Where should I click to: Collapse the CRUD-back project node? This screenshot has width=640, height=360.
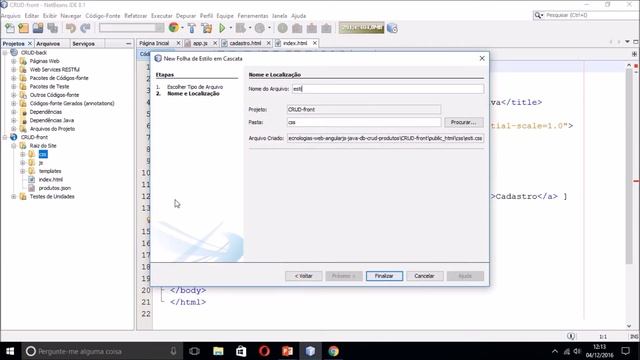pyautogui.click(x=5, y=53)
